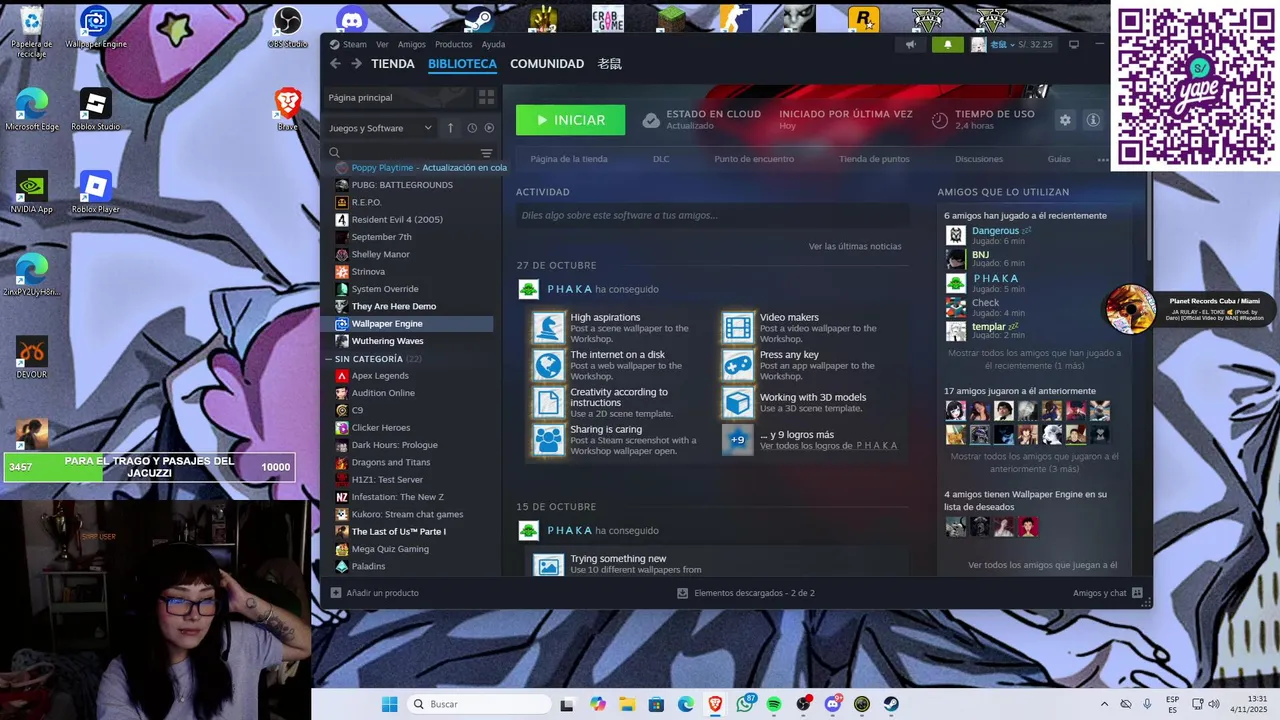This screenshot has height=720, width=1280.
Task: Open WhatsApp from the taskbar
Action: point(745,704)
